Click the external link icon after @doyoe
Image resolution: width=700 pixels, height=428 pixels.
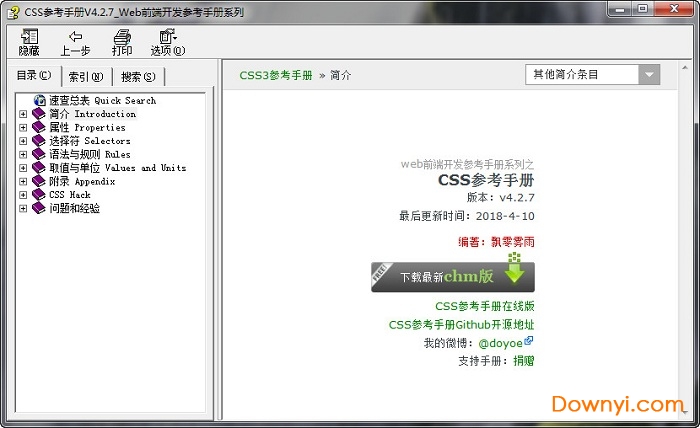click(529, 341)
